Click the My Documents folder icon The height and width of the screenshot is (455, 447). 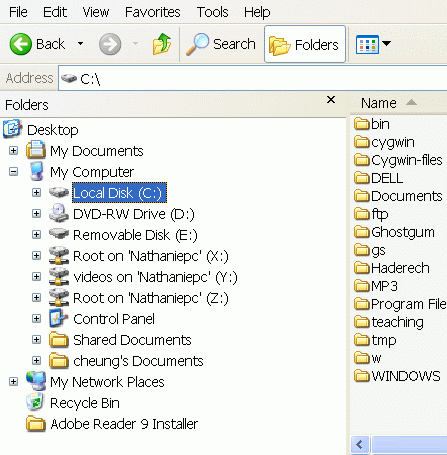(x=36, y=150)
